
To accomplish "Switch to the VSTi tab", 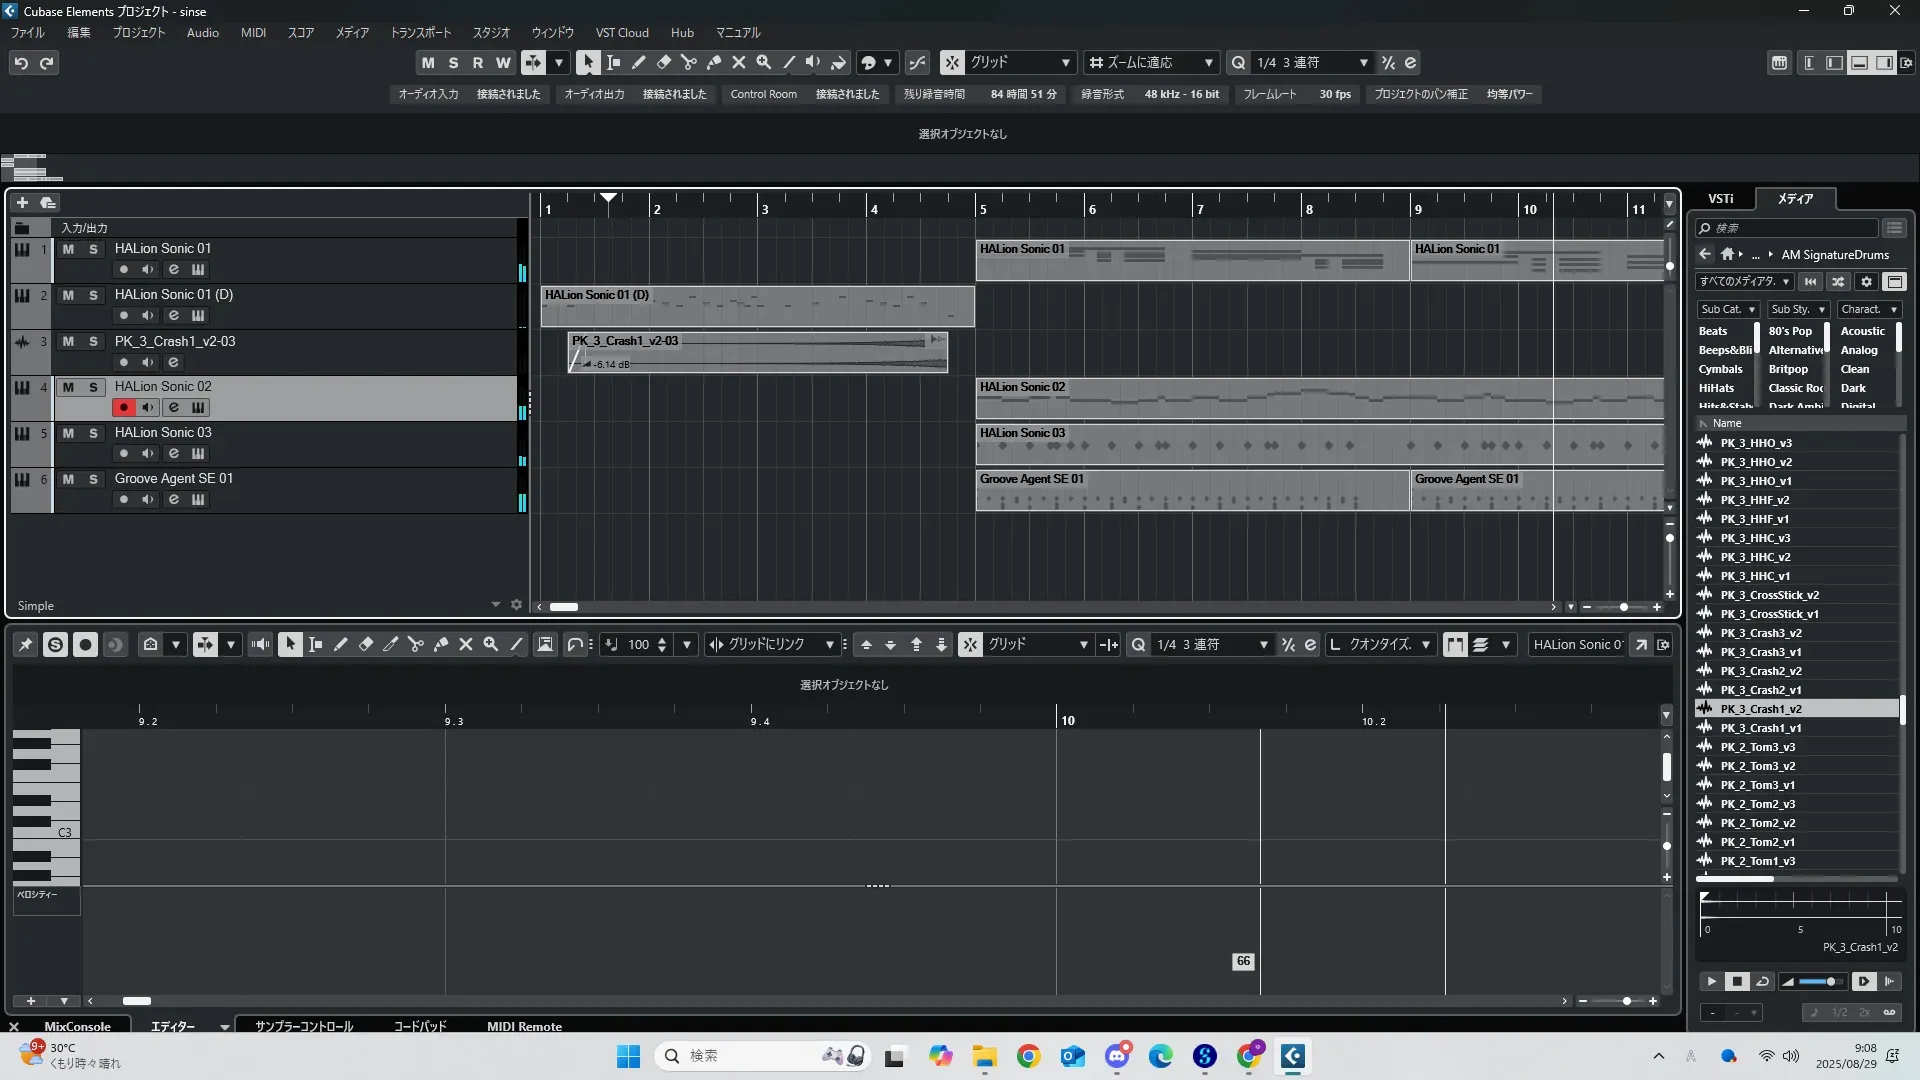I will point(1720,199).
